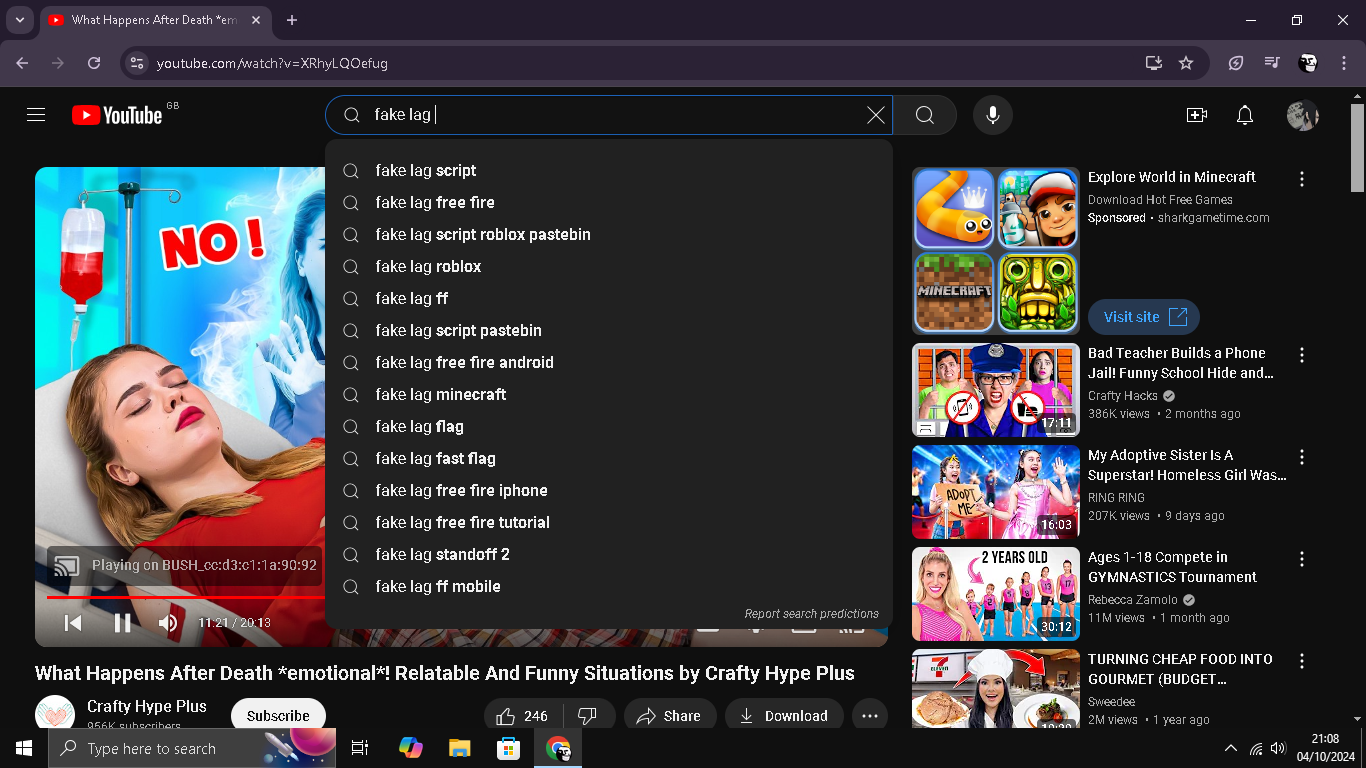The height and width of the screenshot is (768, 1366).
Task: Open the Windows Start menu
Action: (x=24, y=748)
